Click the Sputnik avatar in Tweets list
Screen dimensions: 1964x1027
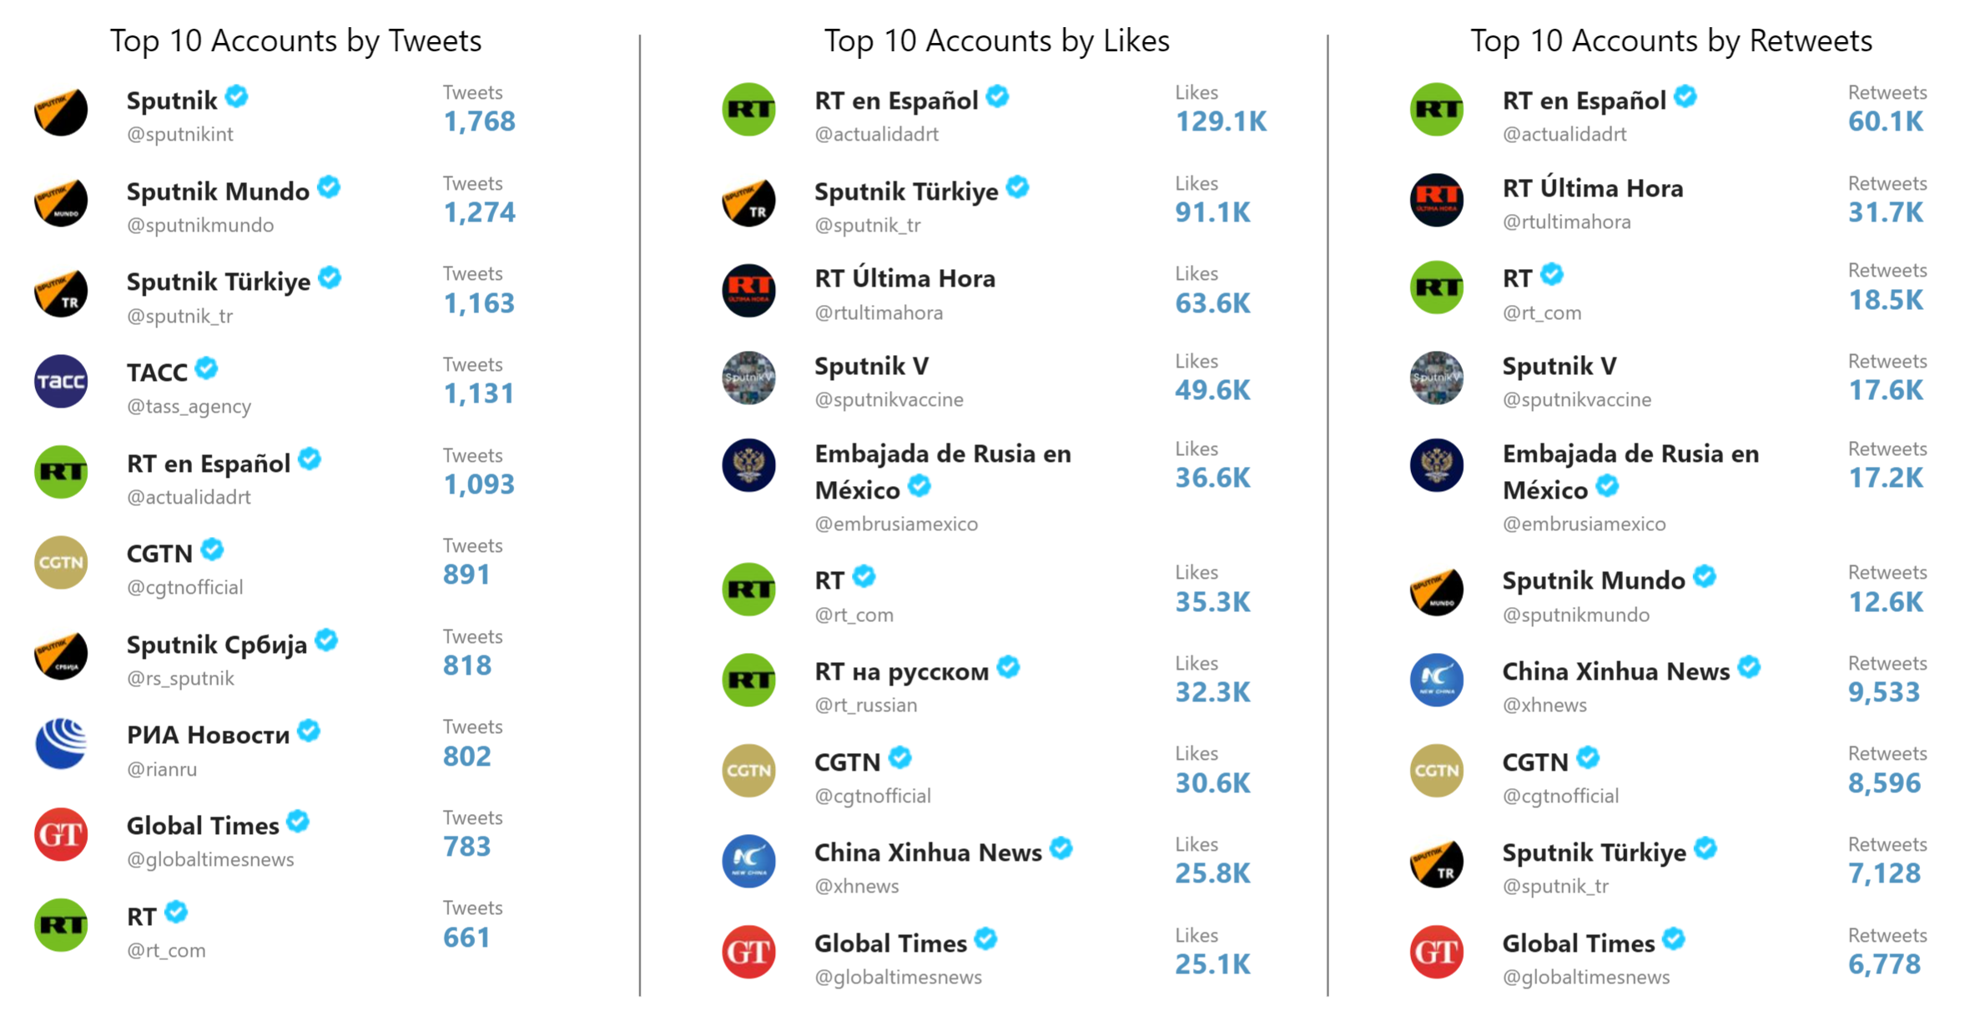pos(61,110)
